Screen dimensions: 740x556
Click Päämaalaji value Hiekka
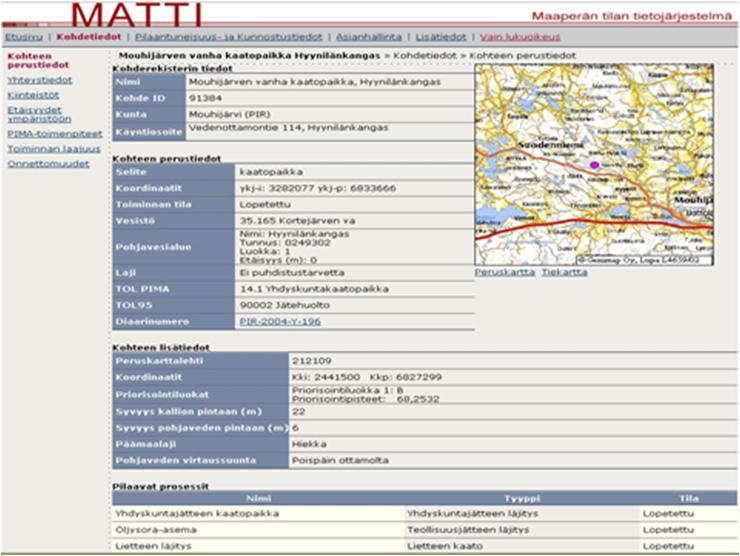(x=309, y=444)
